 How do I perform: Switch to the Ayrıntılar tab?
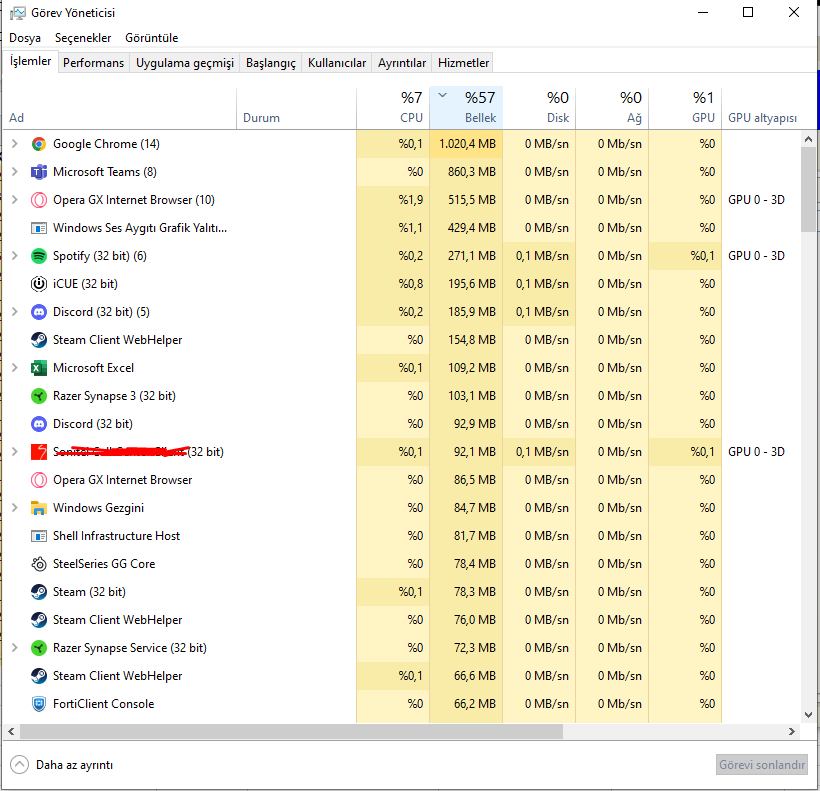click(x=402, y=63)
